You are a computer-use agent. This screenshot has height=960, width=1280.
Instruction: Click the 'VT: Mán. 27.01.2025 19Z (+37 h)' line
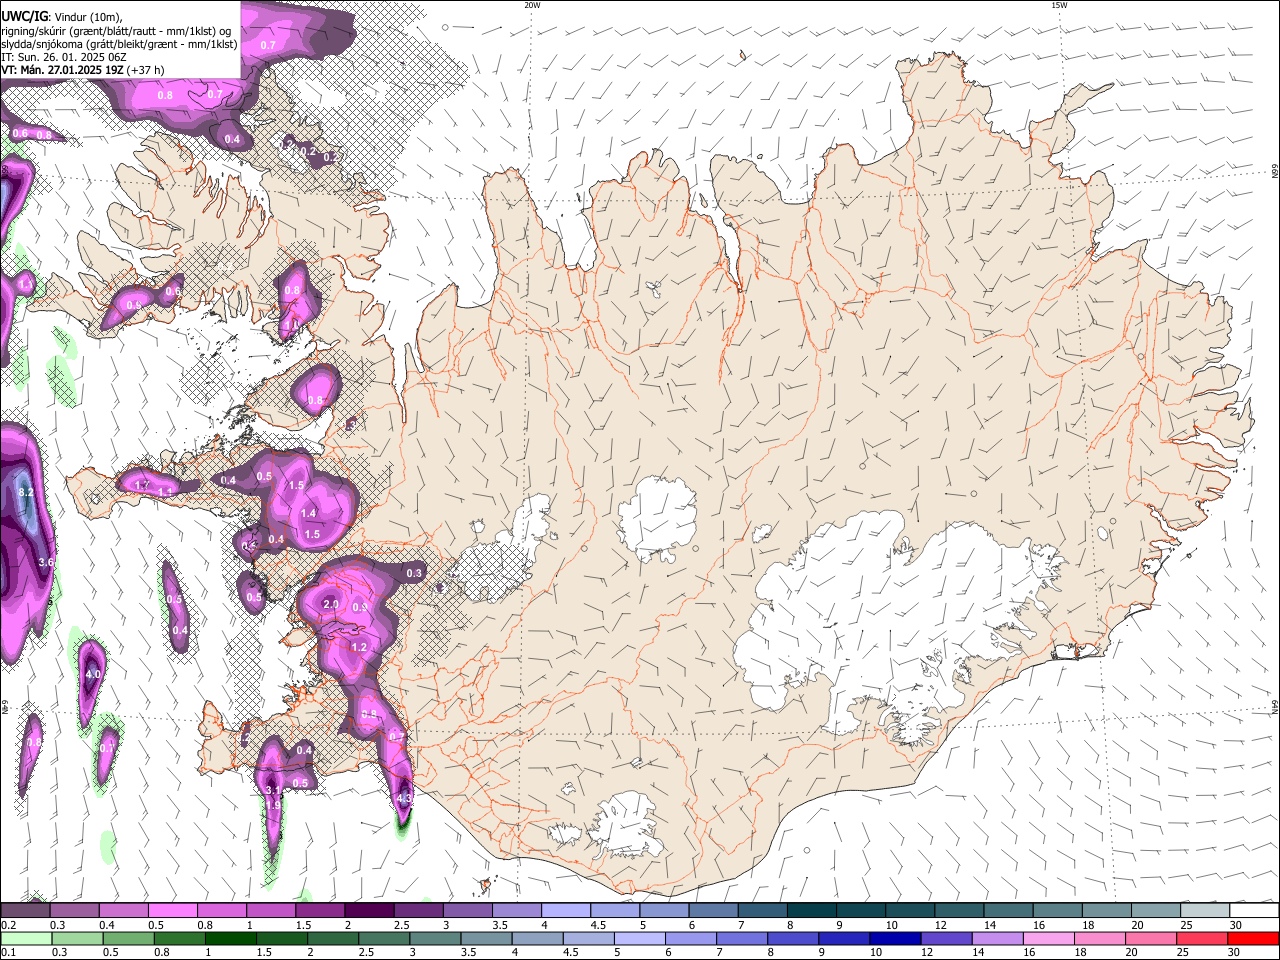tap(83, 70)
